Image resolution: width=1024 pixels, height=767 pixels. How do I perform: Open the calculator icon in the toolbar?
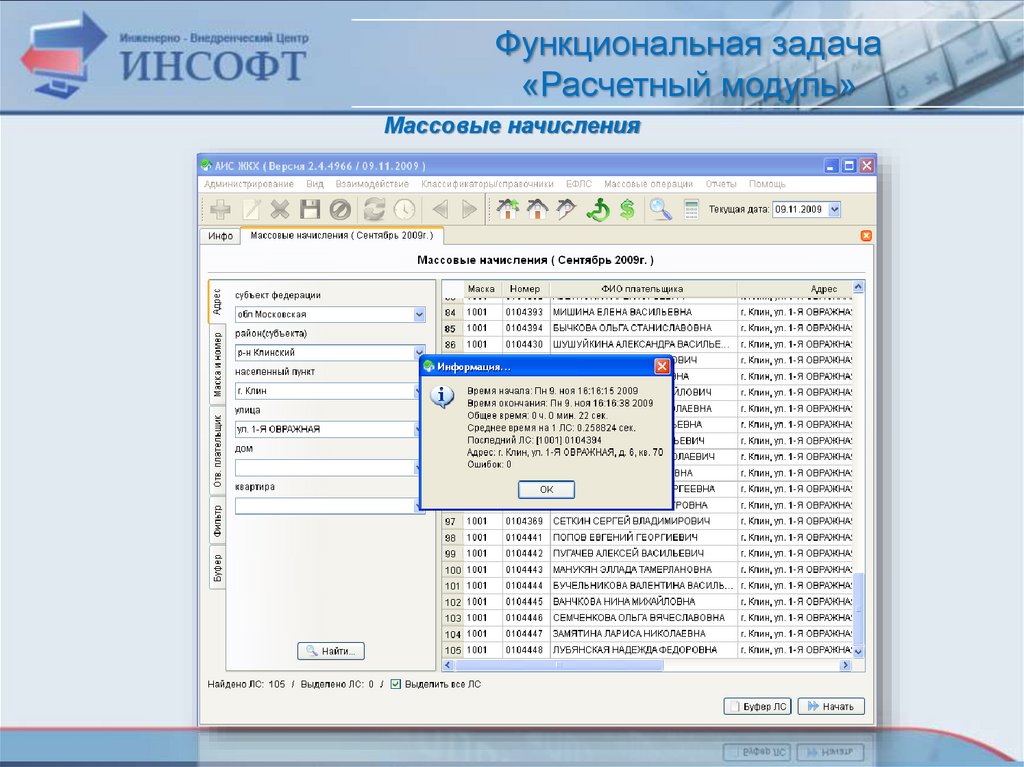pyautogui.click(x=690, y=209)
